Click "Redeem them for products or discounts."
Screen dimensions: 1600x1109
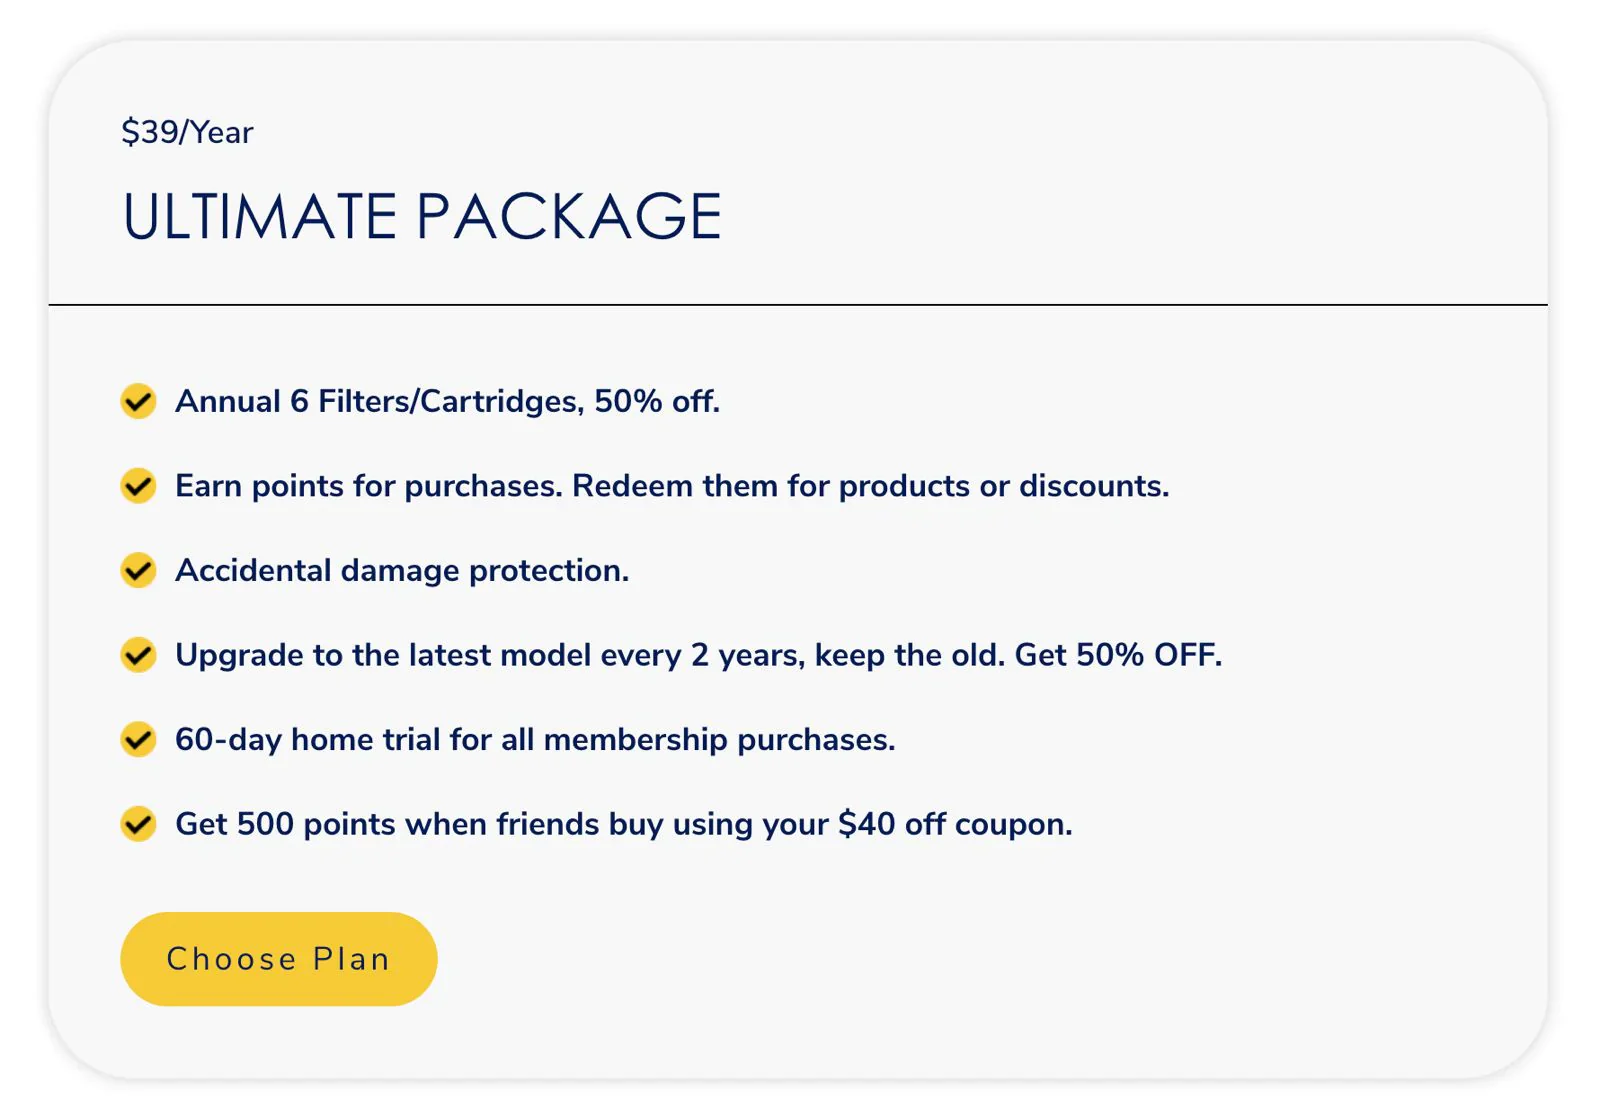[870, 486]
